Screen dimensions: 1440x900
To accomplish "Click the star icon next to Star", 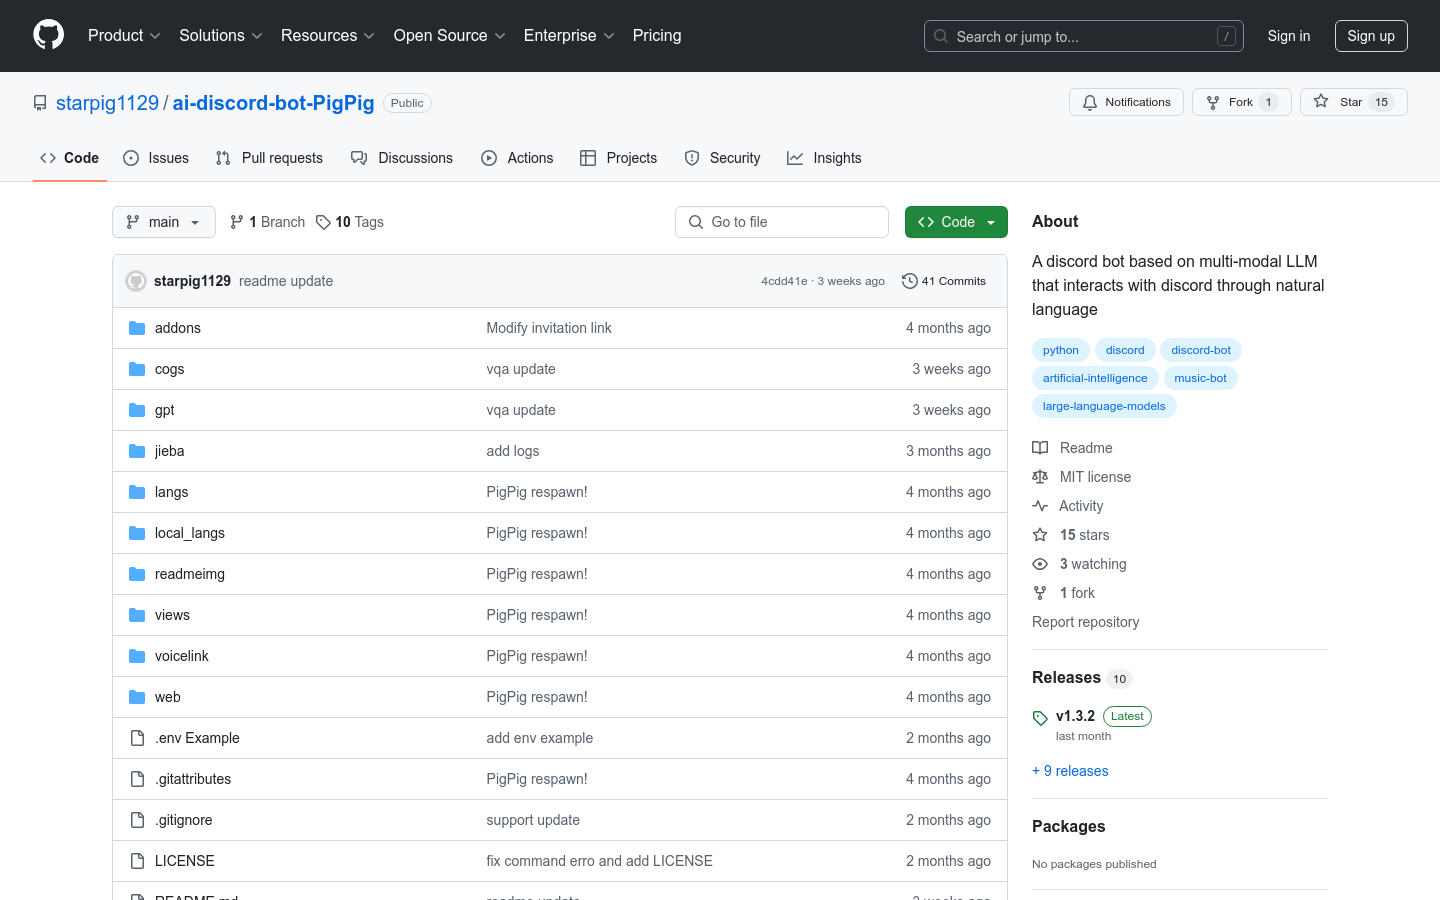I will tap(1321, 101).
